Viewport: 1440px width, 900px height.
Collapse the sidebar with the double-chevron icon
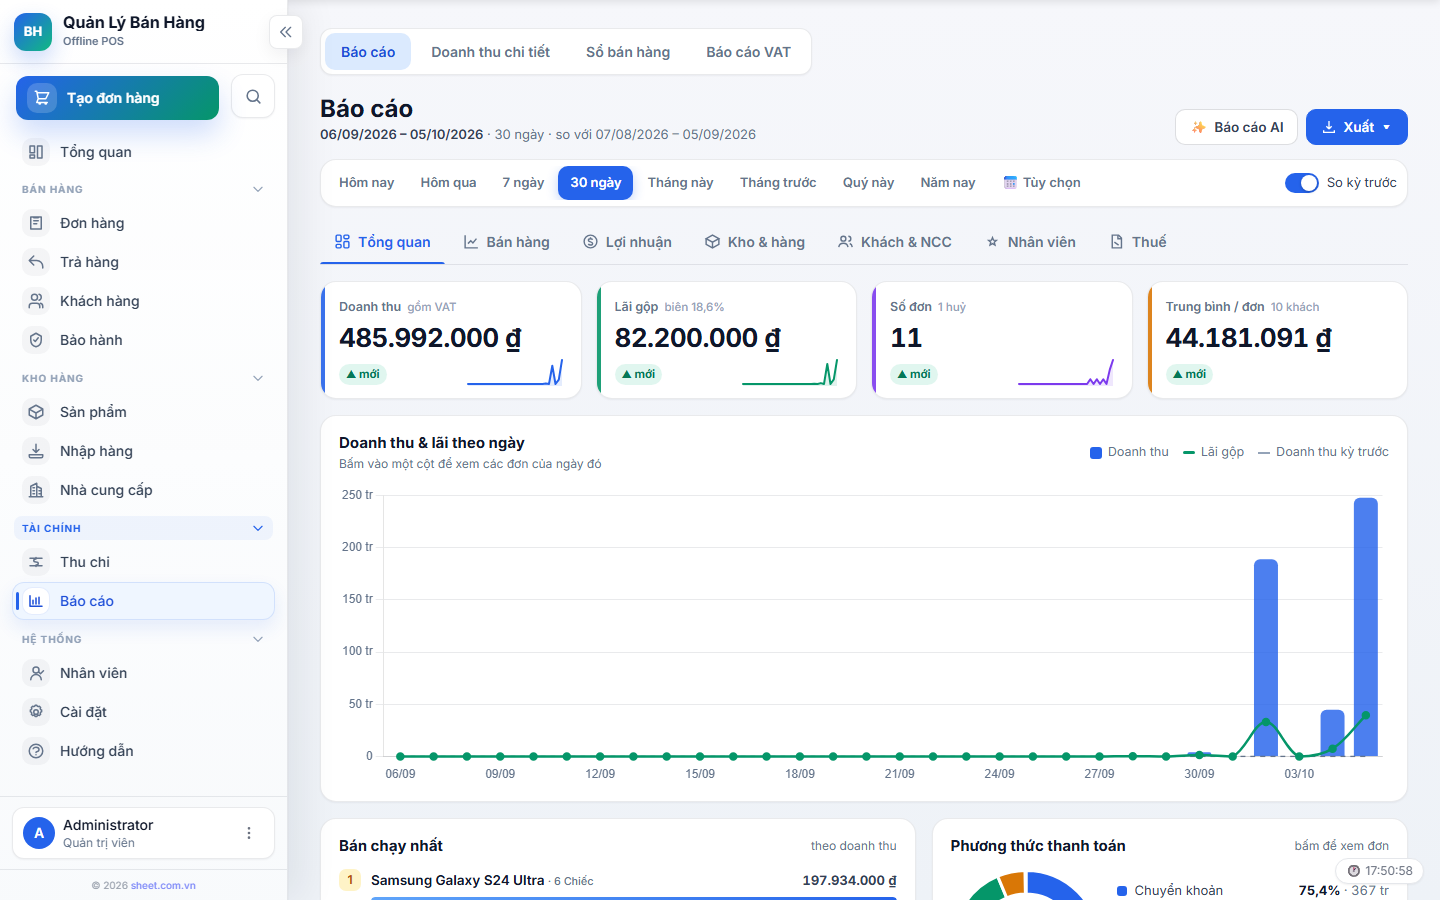tap(286, 32)
